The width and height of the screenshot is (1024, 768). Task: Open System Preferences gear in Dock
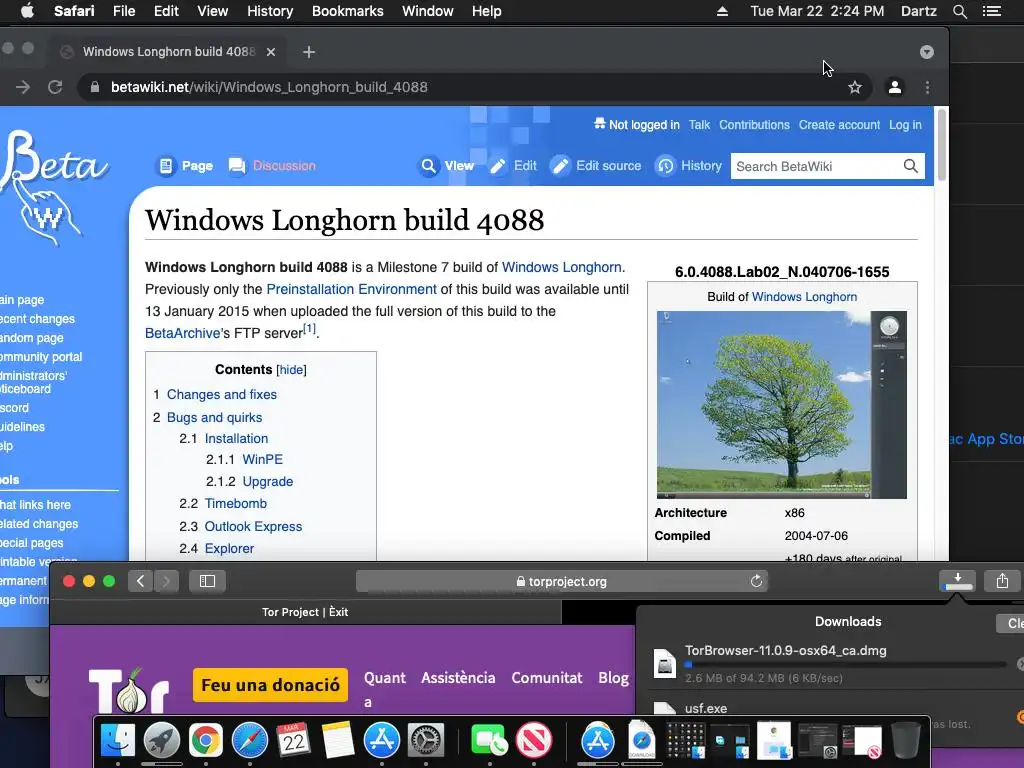pos(426,740)
